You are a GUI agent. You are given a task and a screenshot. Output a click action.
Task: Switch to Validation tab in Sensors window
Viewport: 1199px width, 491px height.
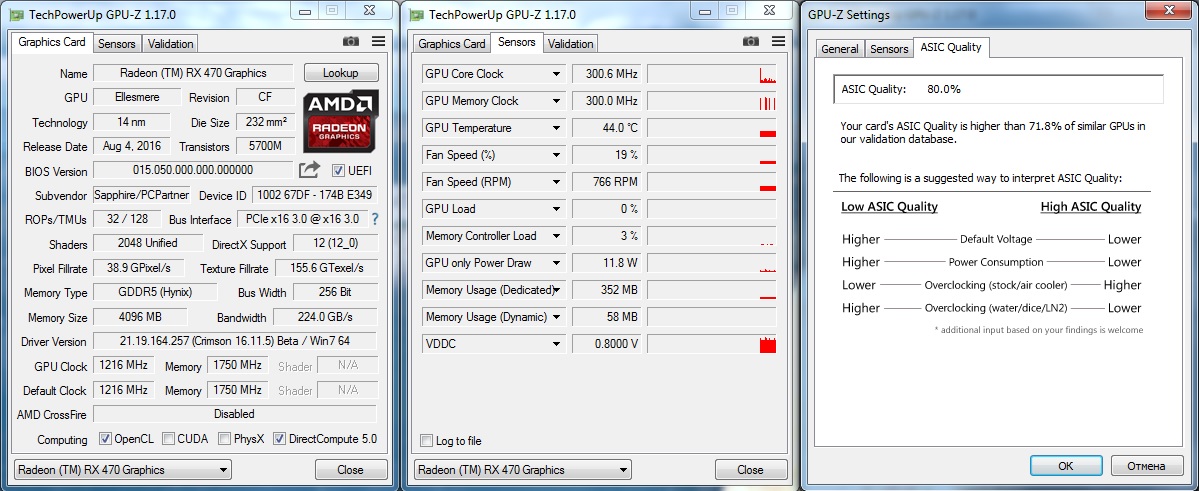tap(570, 44)
